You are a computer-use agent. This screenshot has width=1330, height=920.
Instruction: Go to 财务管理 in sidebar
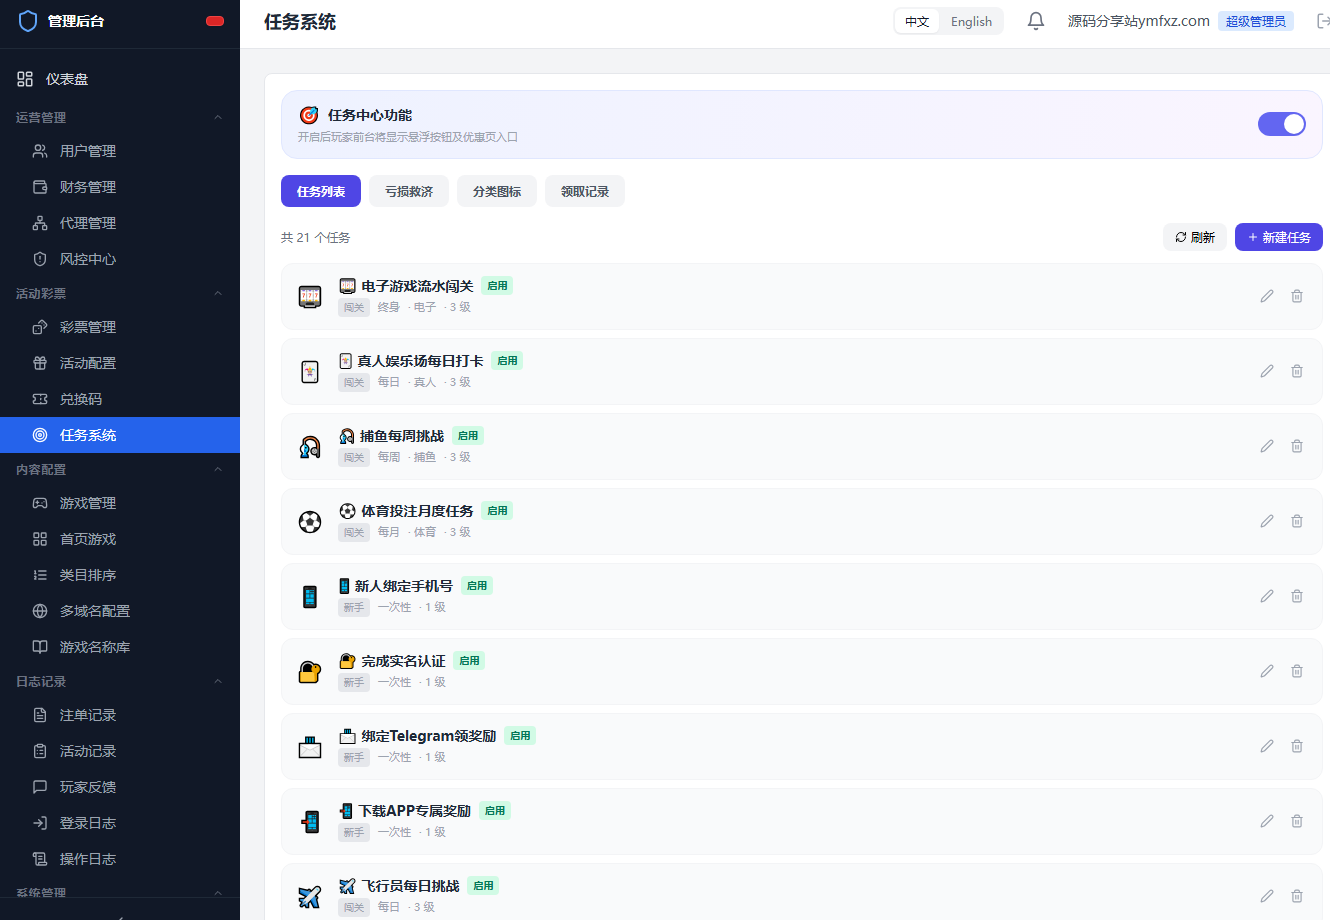120,187
